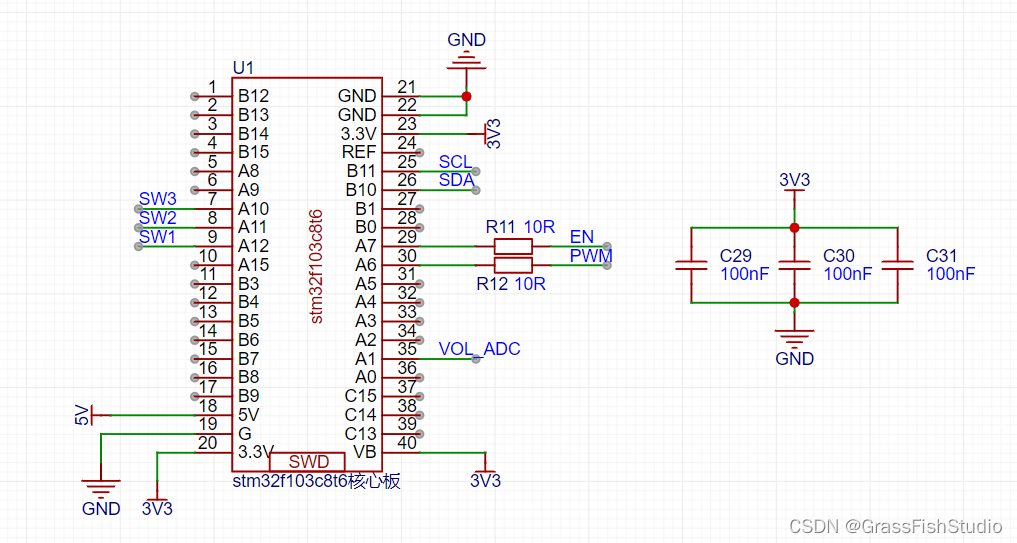Click the 100nF value under C31

coord(951,274)
